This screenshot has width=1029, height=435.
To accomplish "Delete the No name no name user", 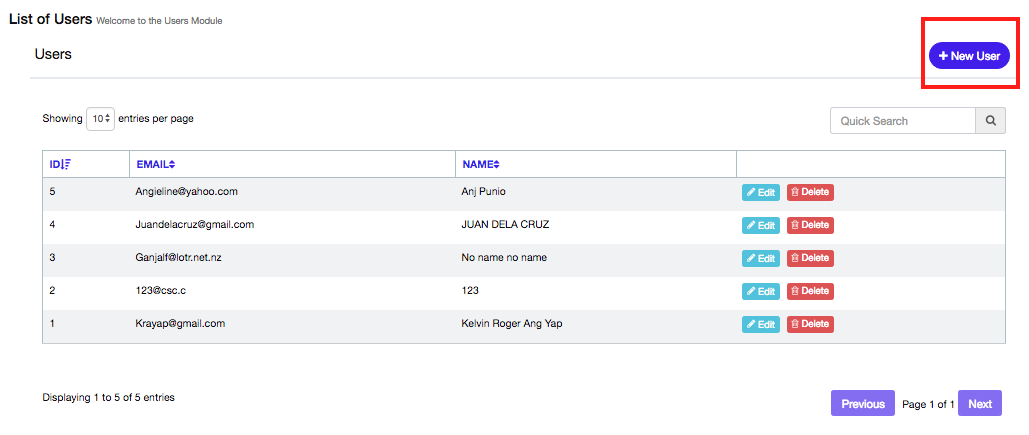I will pos(809,258).
